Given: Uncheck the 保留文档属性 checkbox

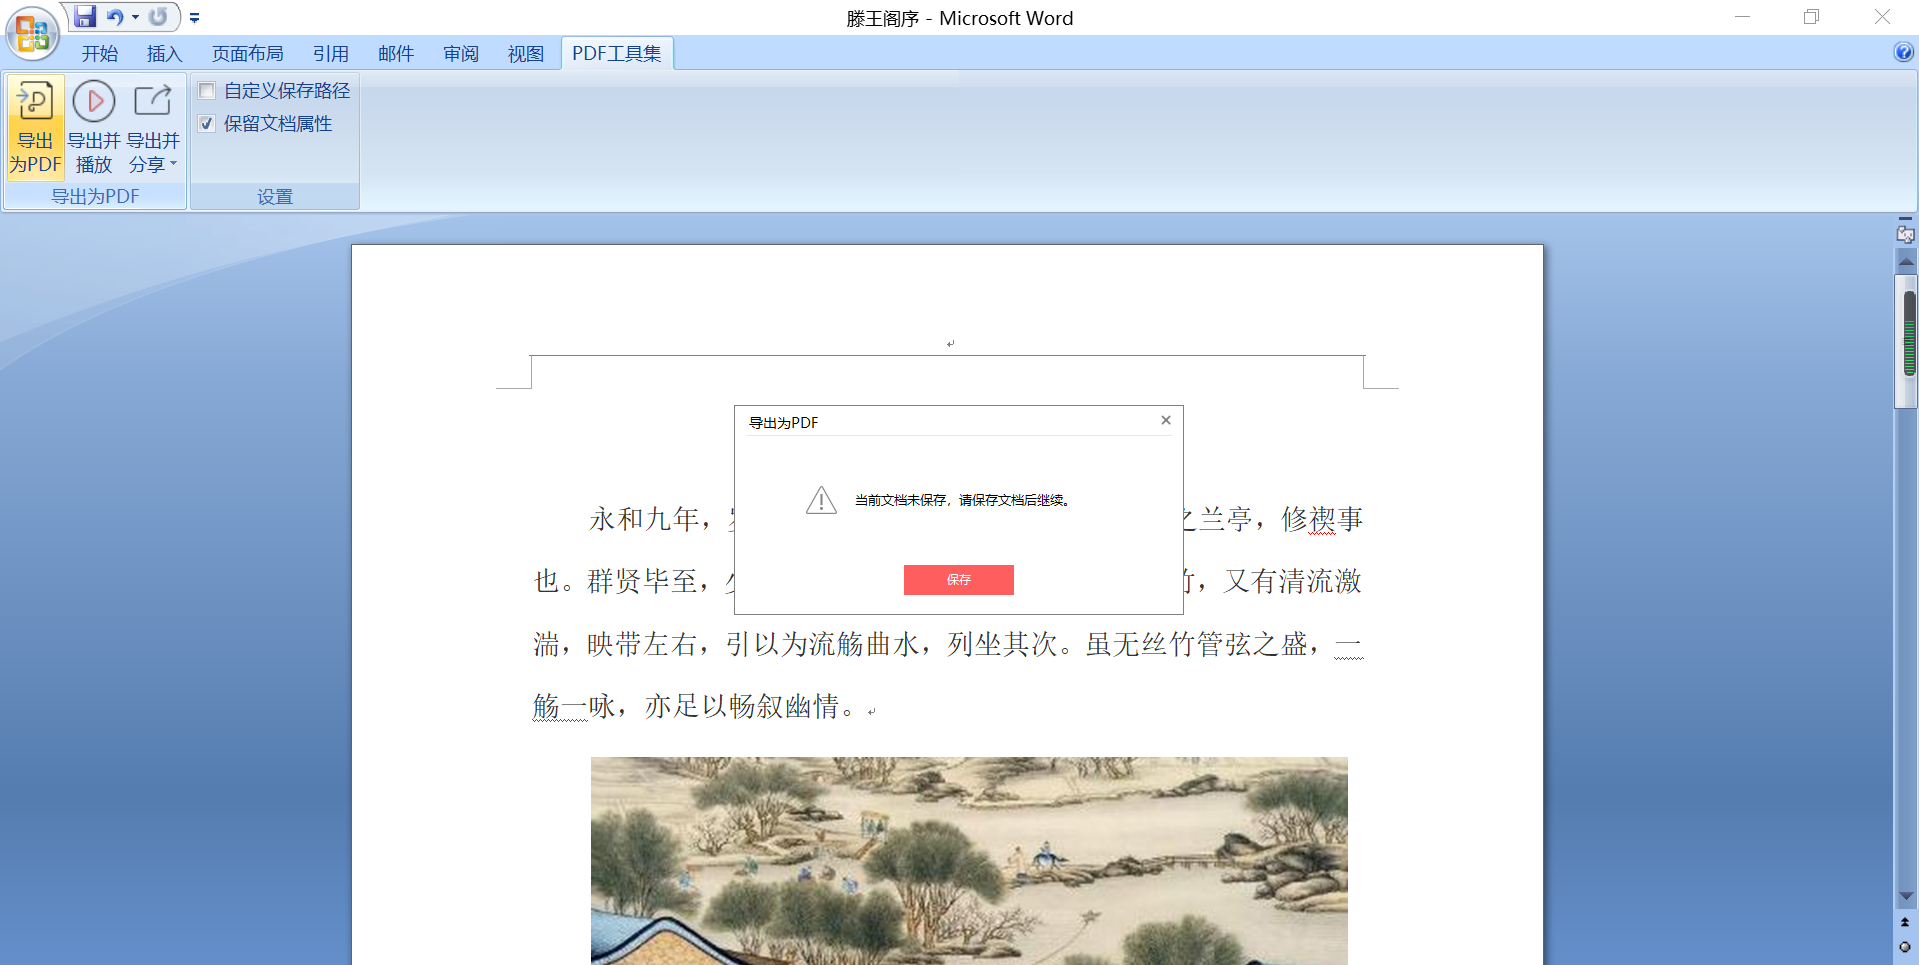Looking at the screenshot, I should point(207,124).
